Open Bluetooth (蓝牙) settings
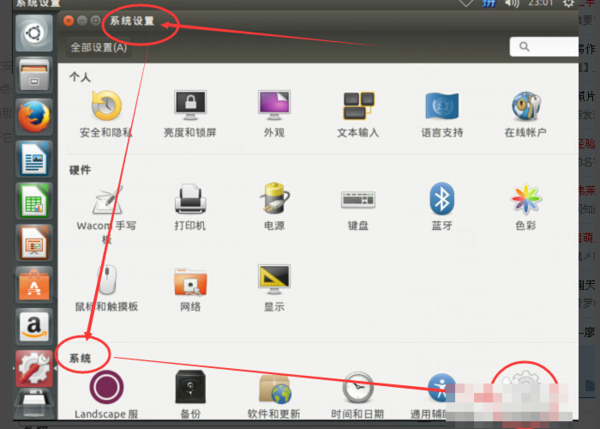Viewport: 600px width, 429px height. [x=442, y=207]
